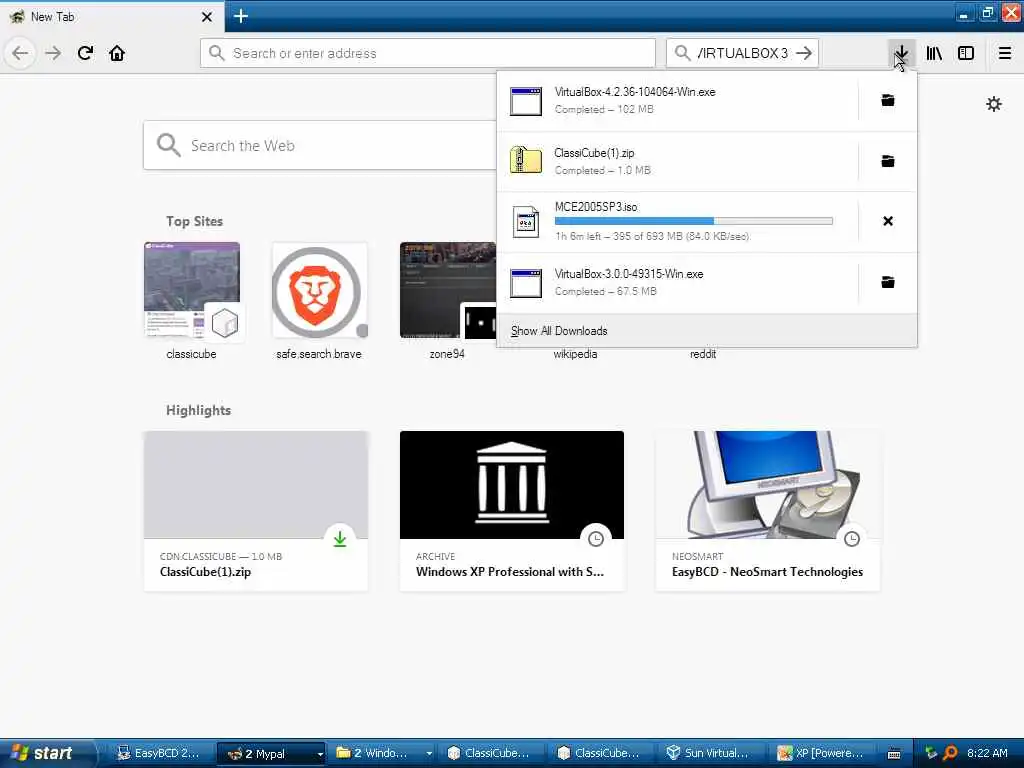
Task: Click the Search the Web field
Action: coord(320,145)
